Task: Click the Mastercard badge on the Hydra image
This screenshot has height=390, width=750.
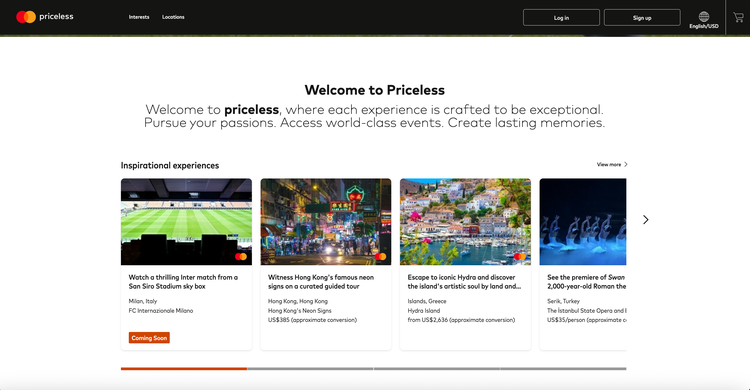Action: [x=520, y=256]
